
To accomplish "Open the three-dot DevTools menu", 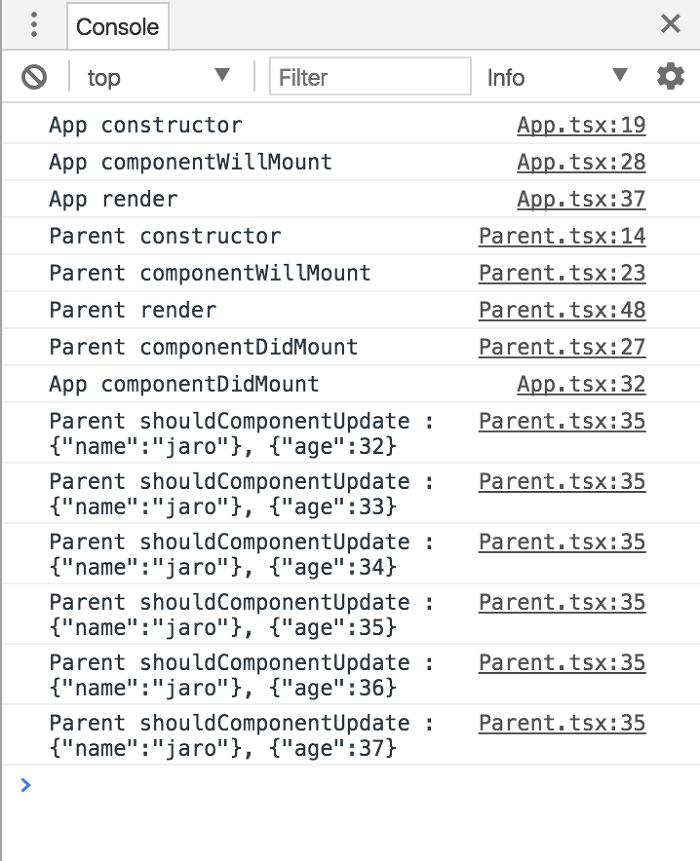I will [x=34, y=25].
